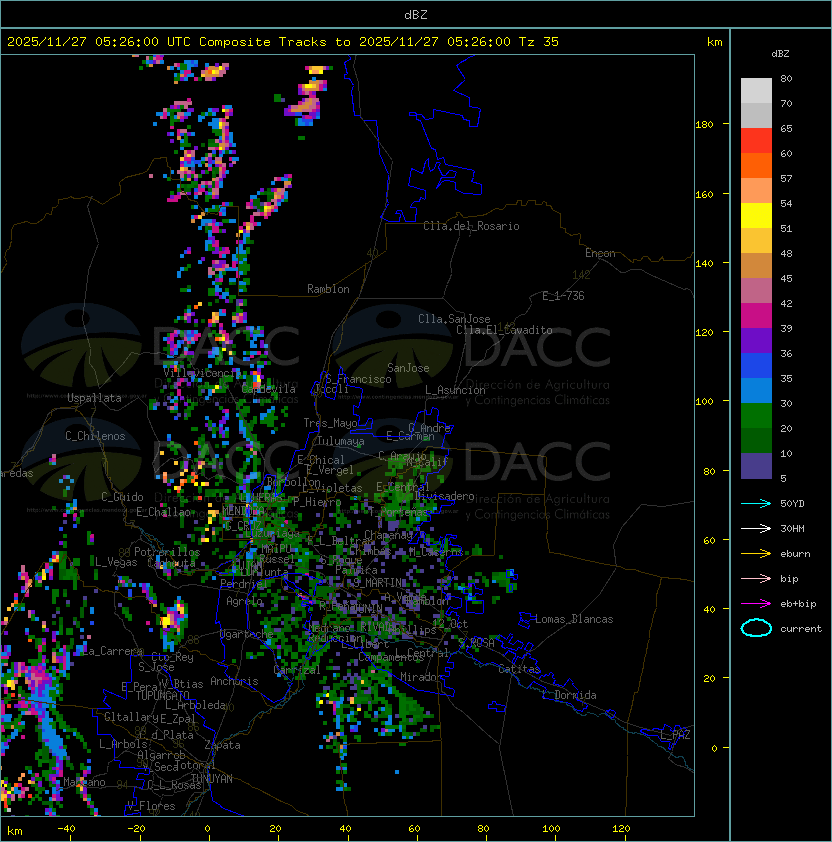This screenshot has height=842, width=832.
Task: Click the -40 km tick on horizontal axis
Action: click(66, 829)
